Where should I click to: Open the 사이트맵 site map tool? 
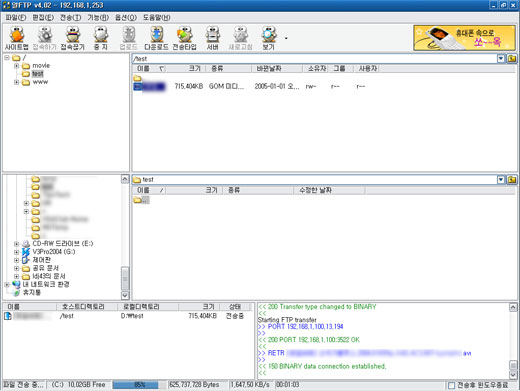[16, 38]
